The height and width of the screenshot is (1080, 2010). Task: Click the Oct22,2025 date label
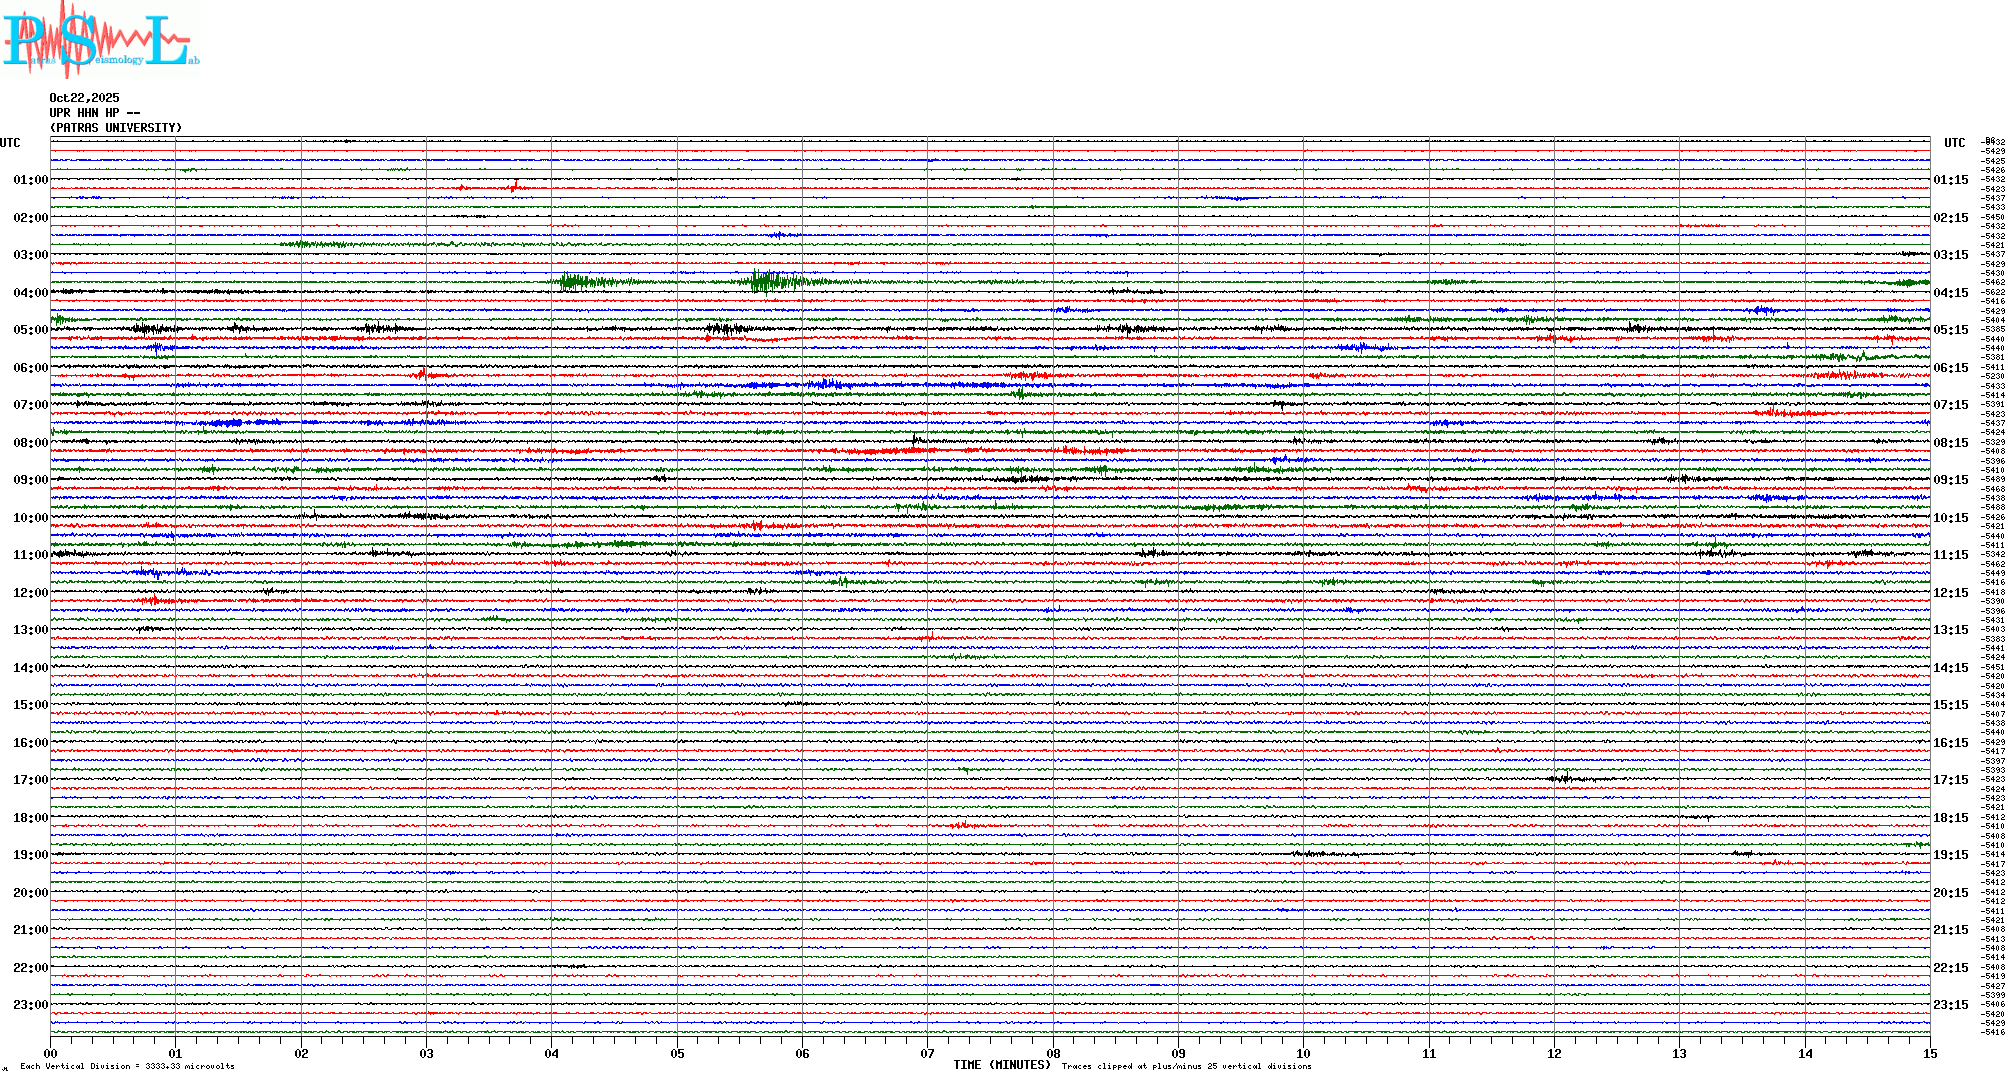click(84, 98)
